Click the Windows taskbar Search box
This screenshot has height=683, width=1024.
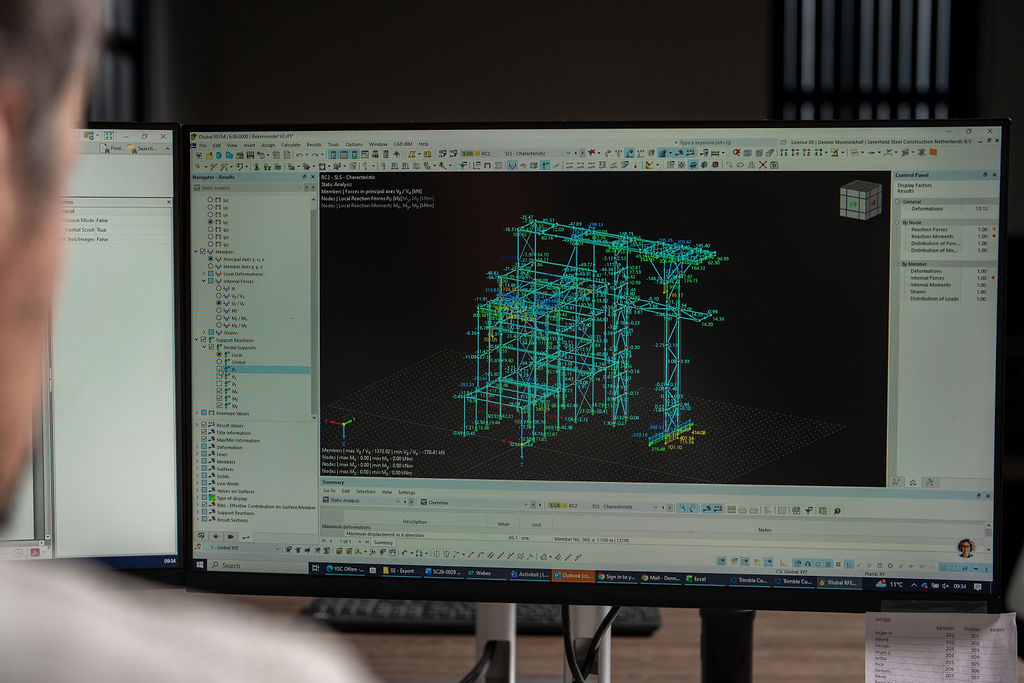click(257, 565)
